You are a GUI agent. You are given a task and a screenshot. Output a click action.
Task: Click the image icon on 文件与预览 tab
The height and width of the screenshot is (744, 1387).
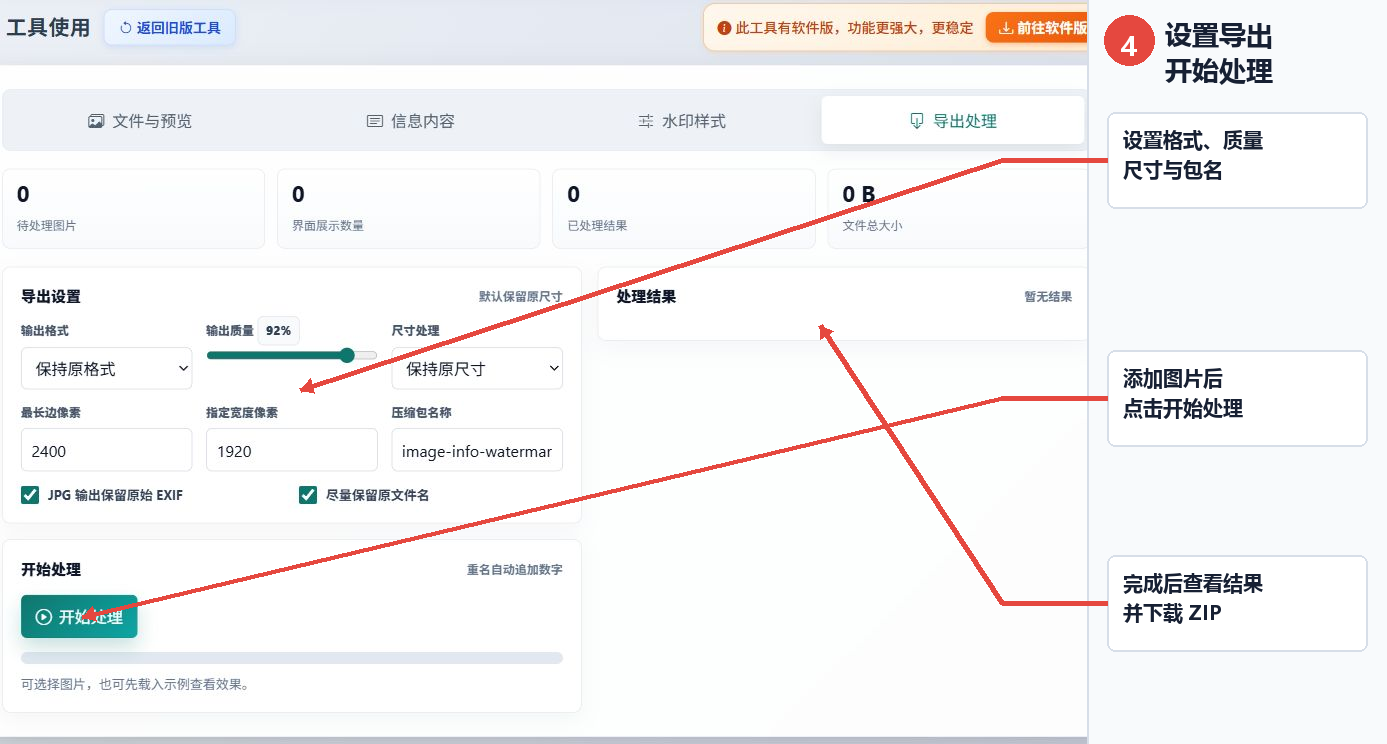pos(96,121)
